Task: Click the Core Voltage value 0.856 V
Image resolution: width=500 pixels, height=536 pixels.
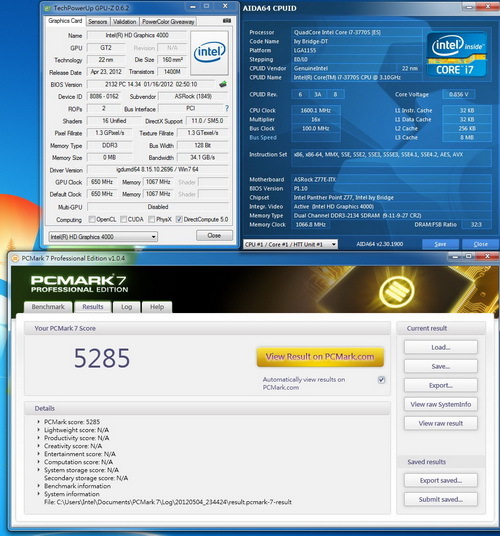Action: (459, 94)
